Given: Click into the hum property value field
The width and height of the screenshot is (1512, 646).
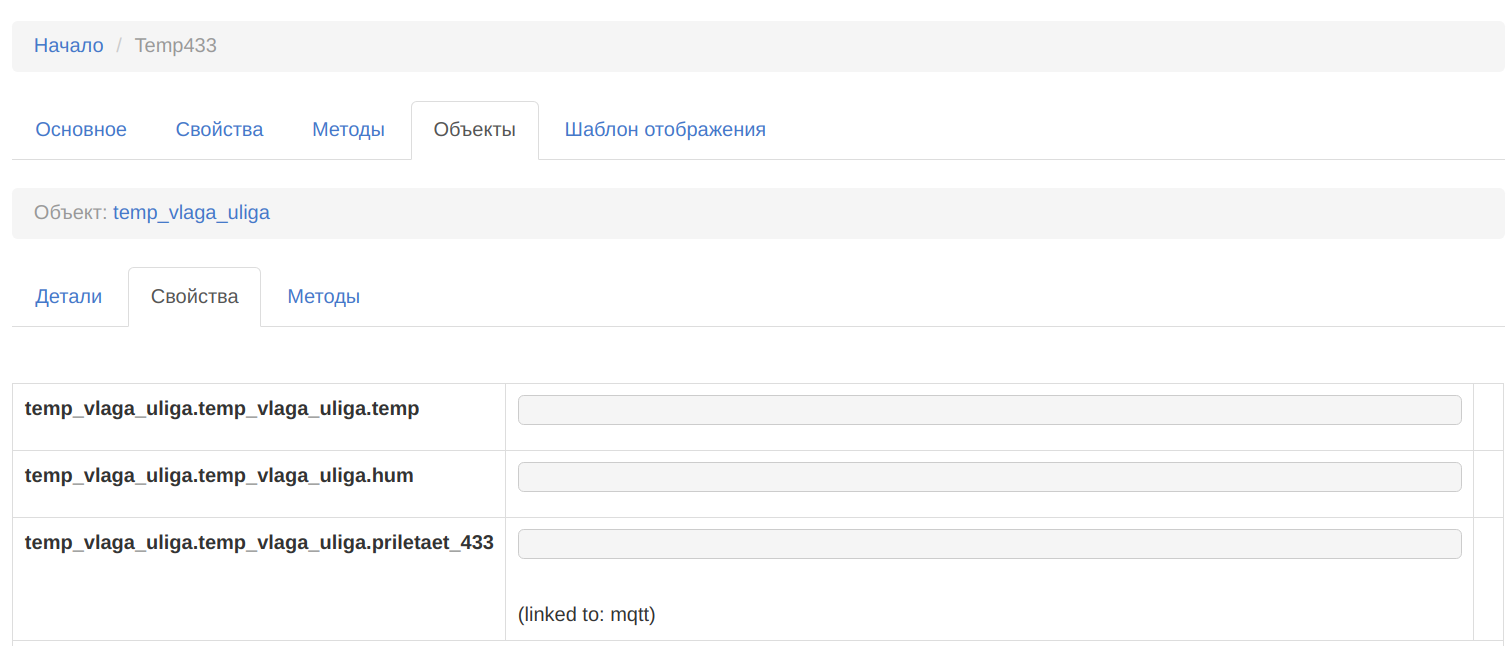Looking at the screenshot, I should coord(989,477).
